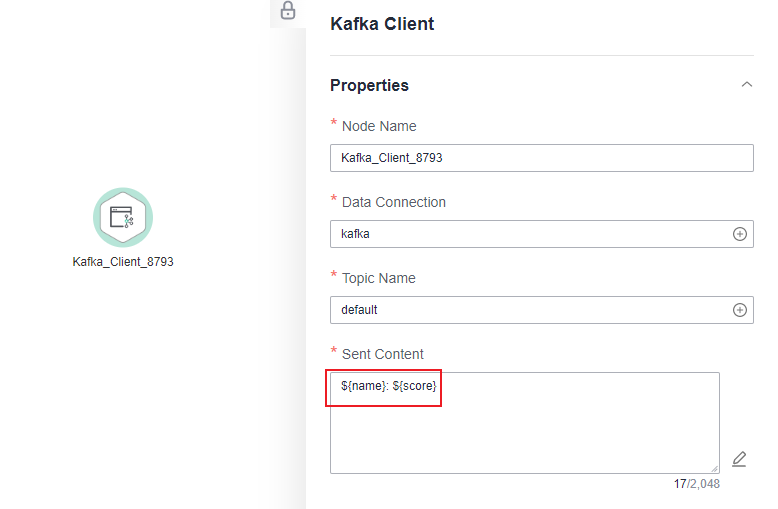Click the Properties section heading

(x=369, y=85)
